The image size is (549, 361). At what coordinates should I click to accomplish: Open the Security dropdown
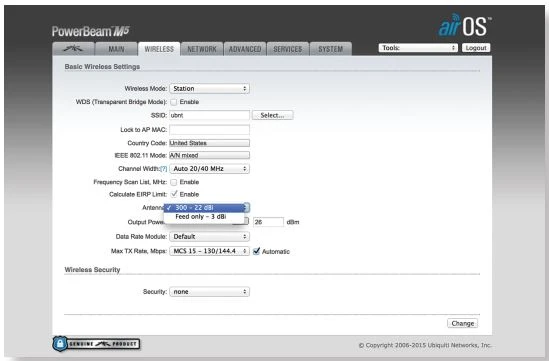209,292
